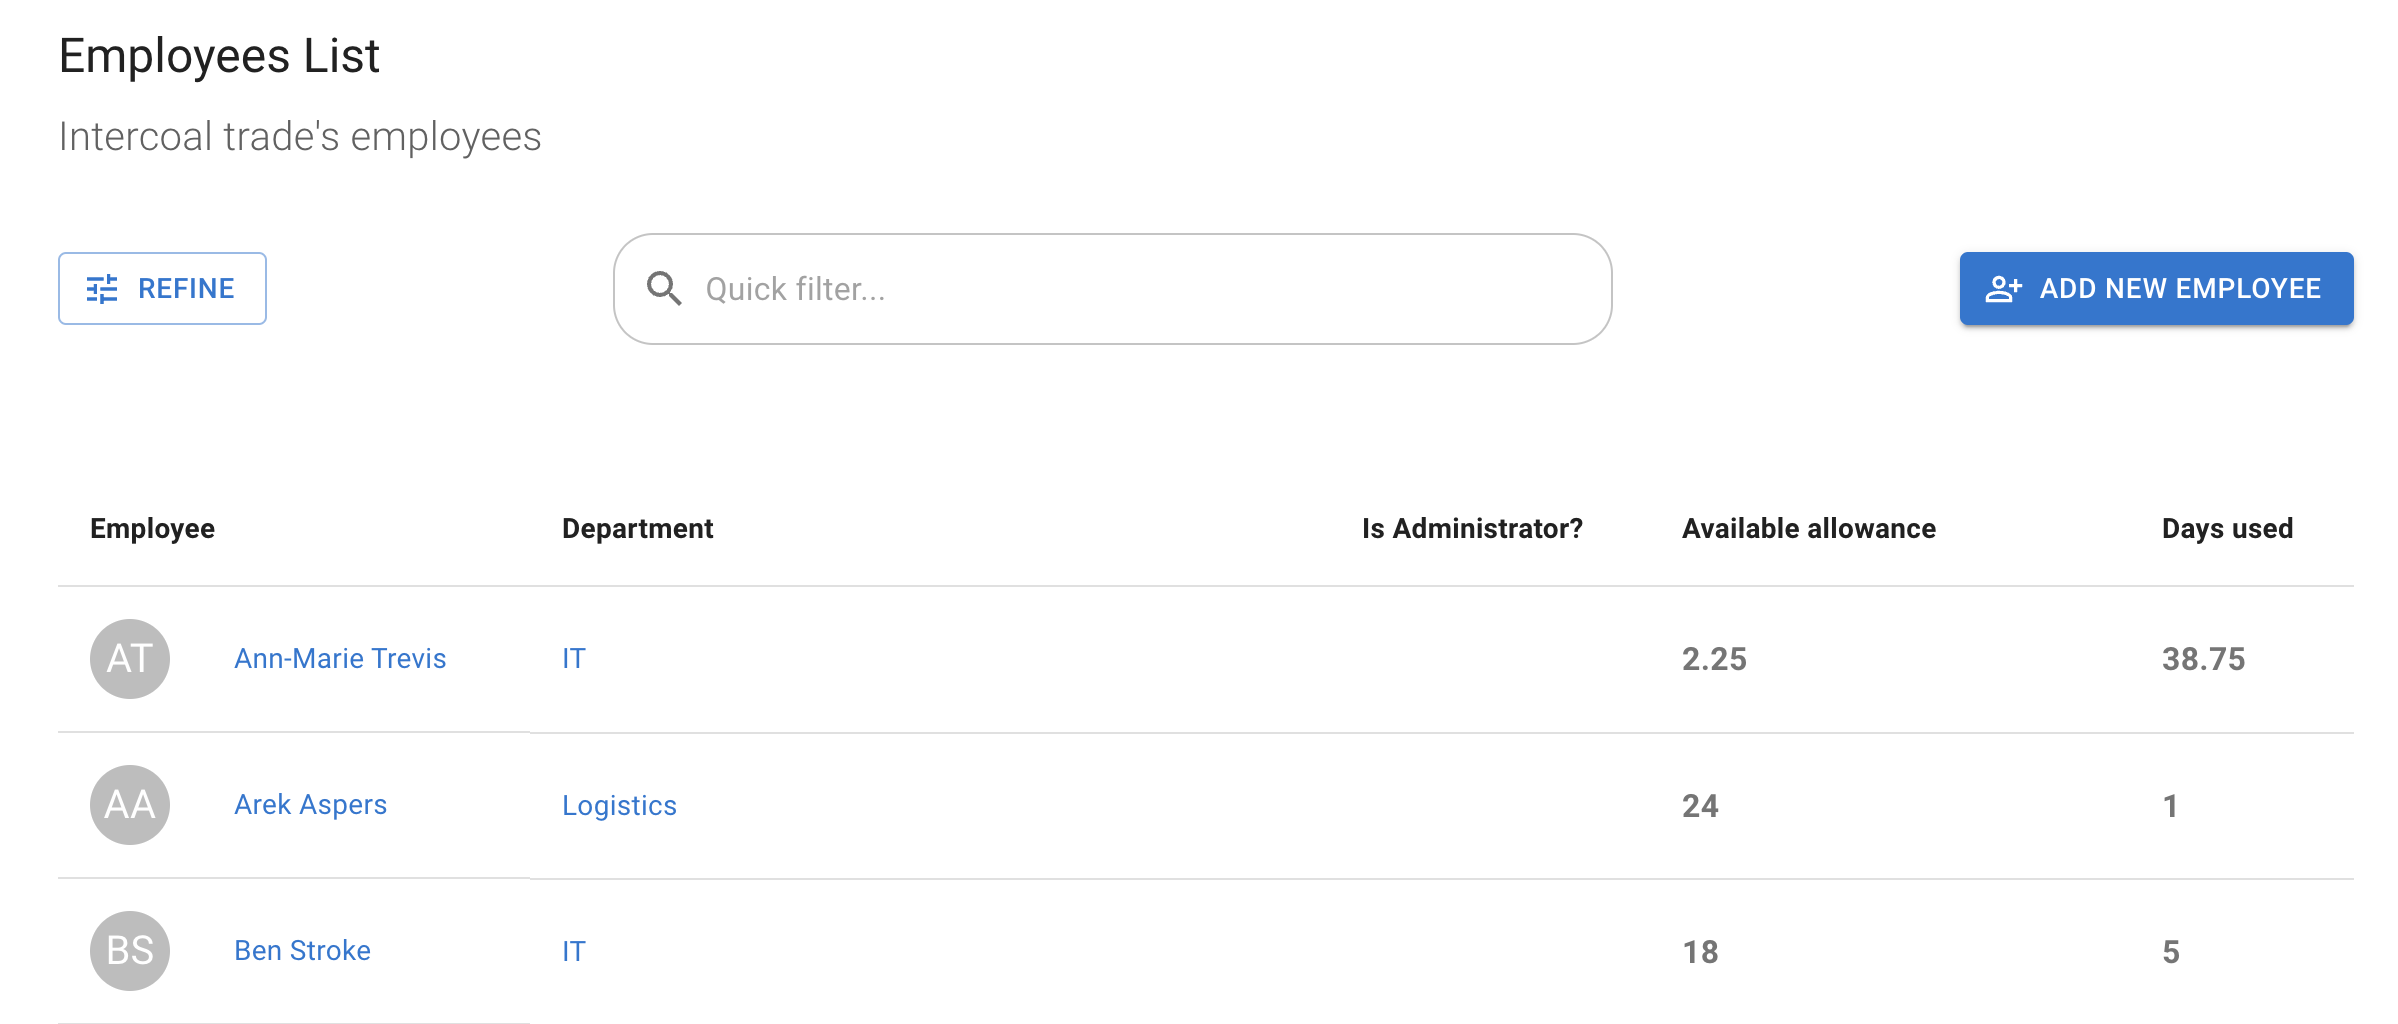
Task: Click Arek Aspers's AA avatar circle
Action: 129,805
